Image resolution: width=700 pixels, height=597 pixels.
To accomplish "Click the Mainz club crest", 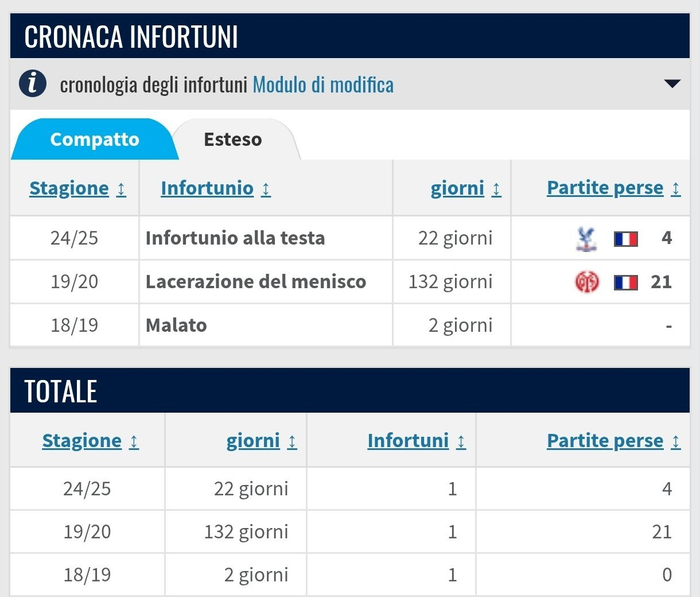I will pos(586,282).
